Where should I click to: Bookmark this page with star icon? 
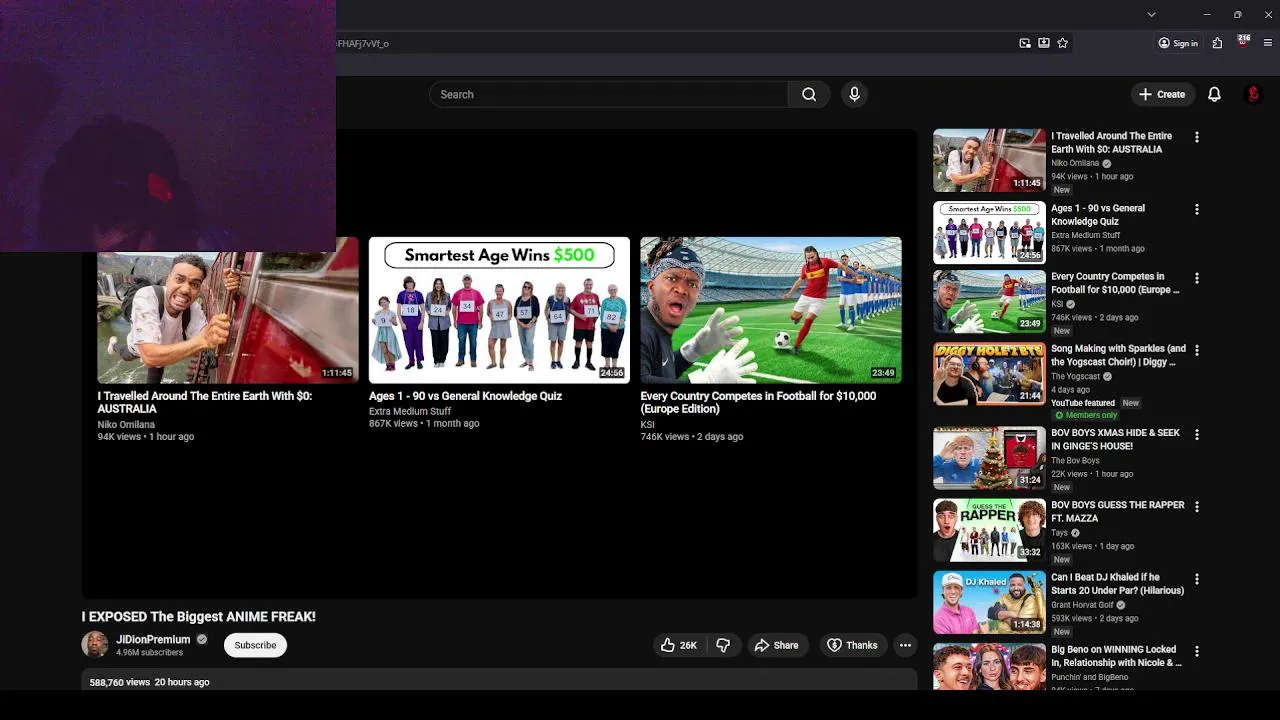click(1063, 43)
